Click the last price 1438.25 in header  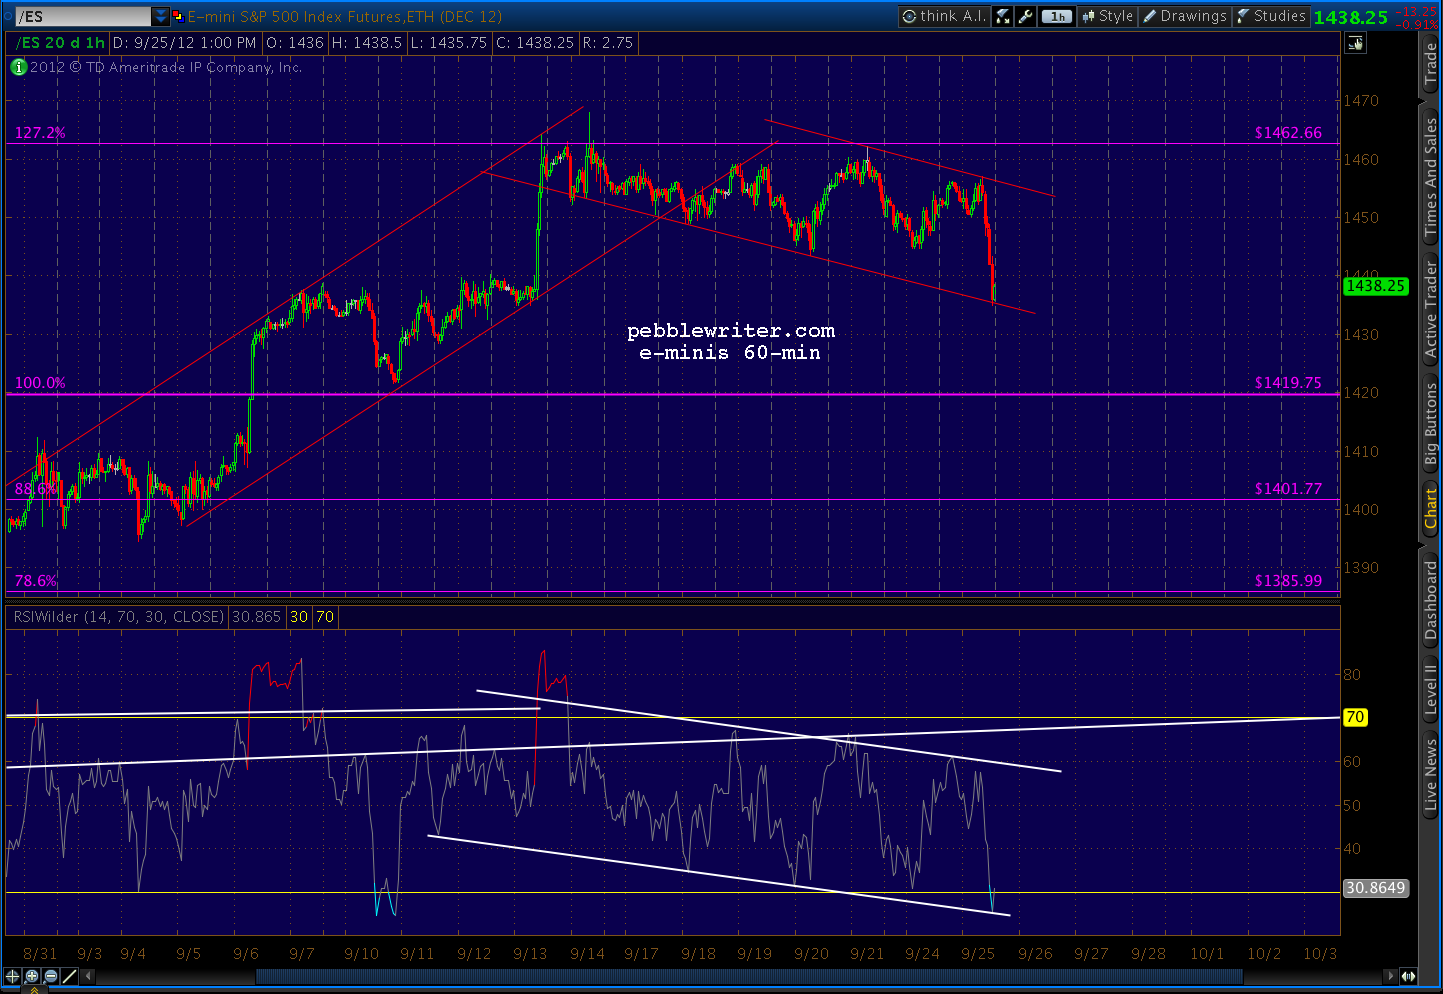tap(1351, 17)
